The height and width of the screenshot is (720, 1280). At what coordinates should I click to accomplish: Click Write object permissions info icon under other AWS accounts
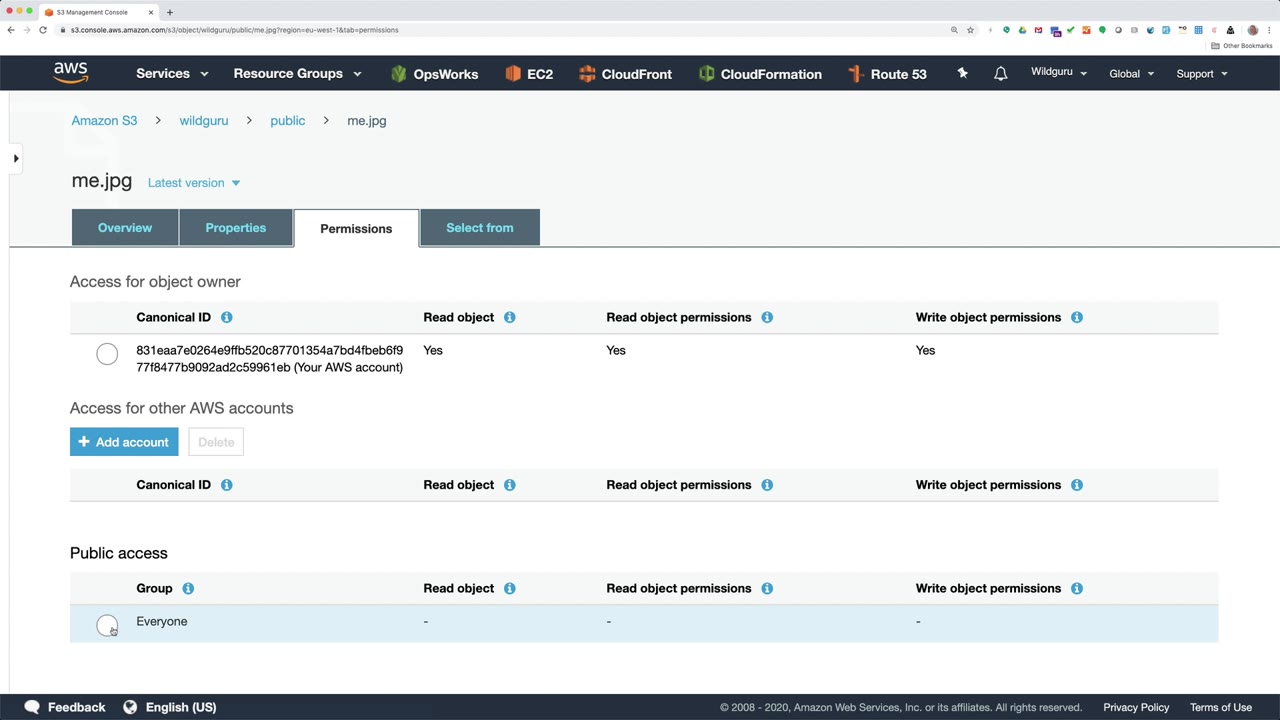coord(1077,485)
